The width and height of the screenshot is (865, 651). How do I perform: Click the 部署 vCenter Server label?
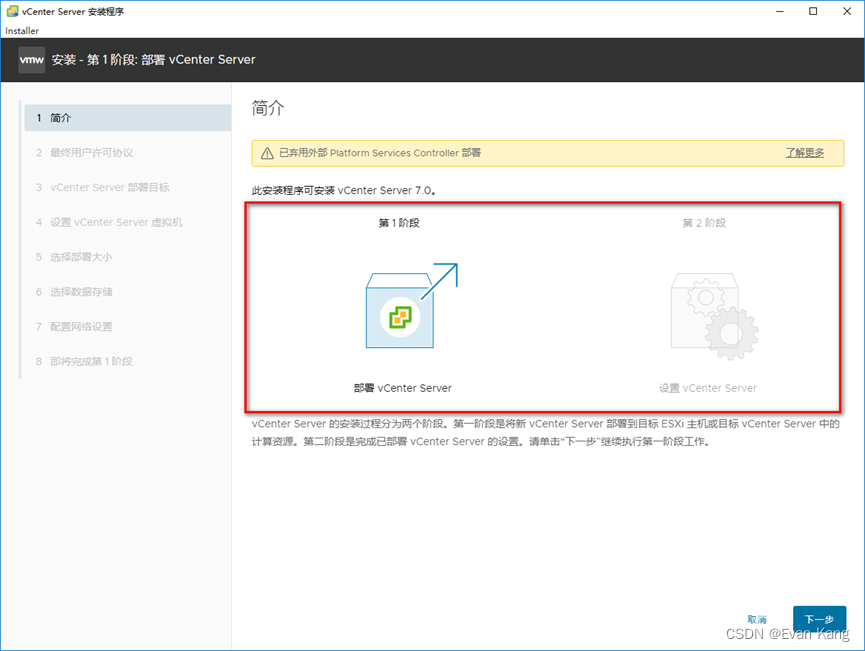pos(403,388)
